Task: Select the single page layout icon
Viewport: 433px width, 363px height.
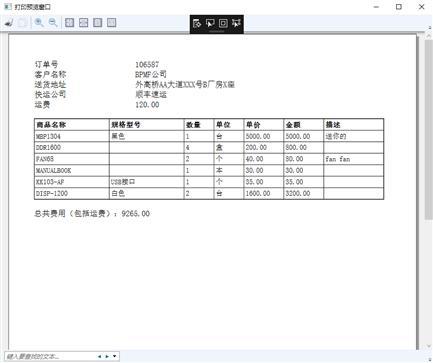Action: pos(97,23)
